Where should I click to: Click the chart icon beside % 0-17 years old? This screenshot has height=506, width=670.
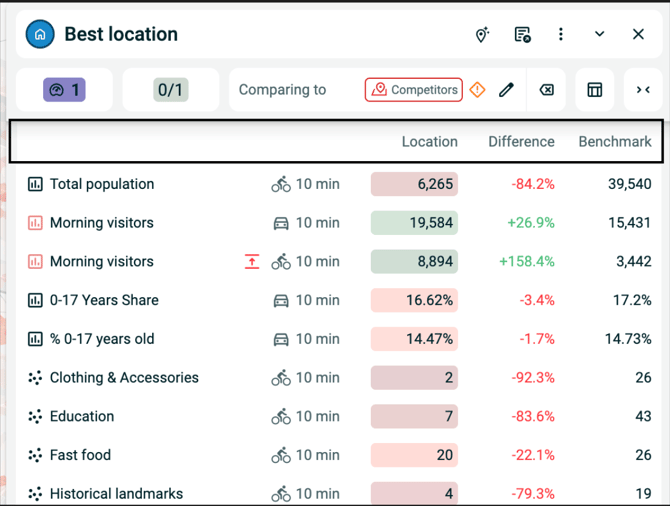[35, 339]
